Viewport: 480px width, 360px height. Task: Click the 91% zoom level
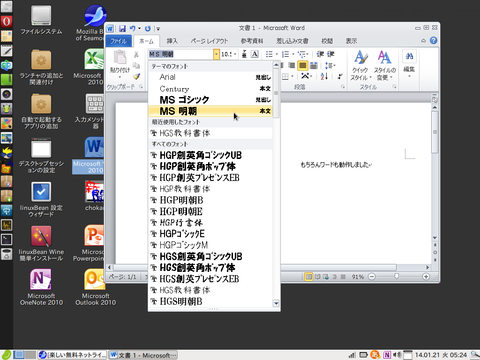(x=358, y=277)
